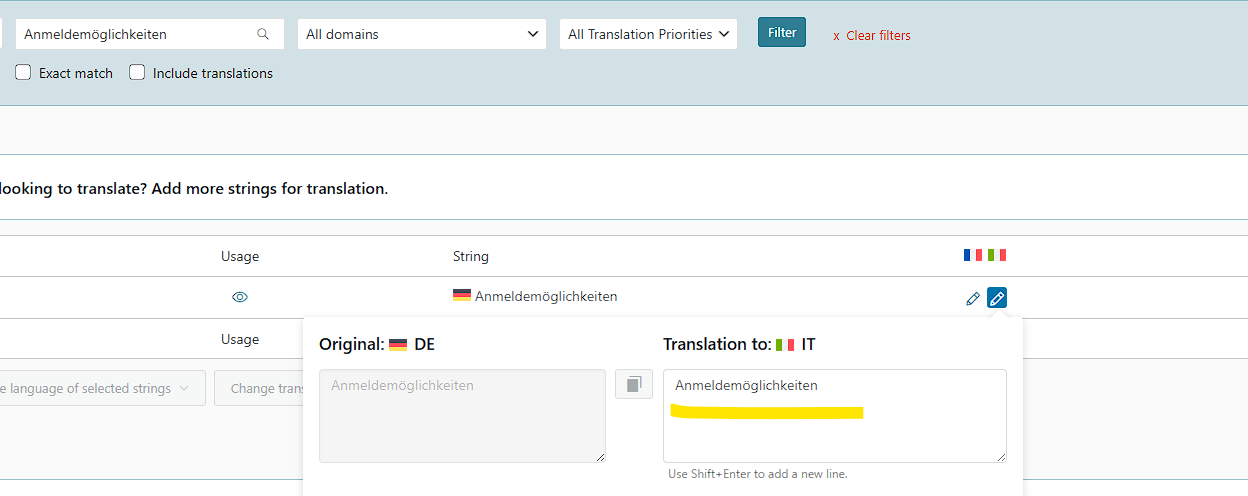This screenshot has width=1248, height=496.
Task: Copy original text using the copy icon
Action: pyautogui.click(x=634, y=384)
